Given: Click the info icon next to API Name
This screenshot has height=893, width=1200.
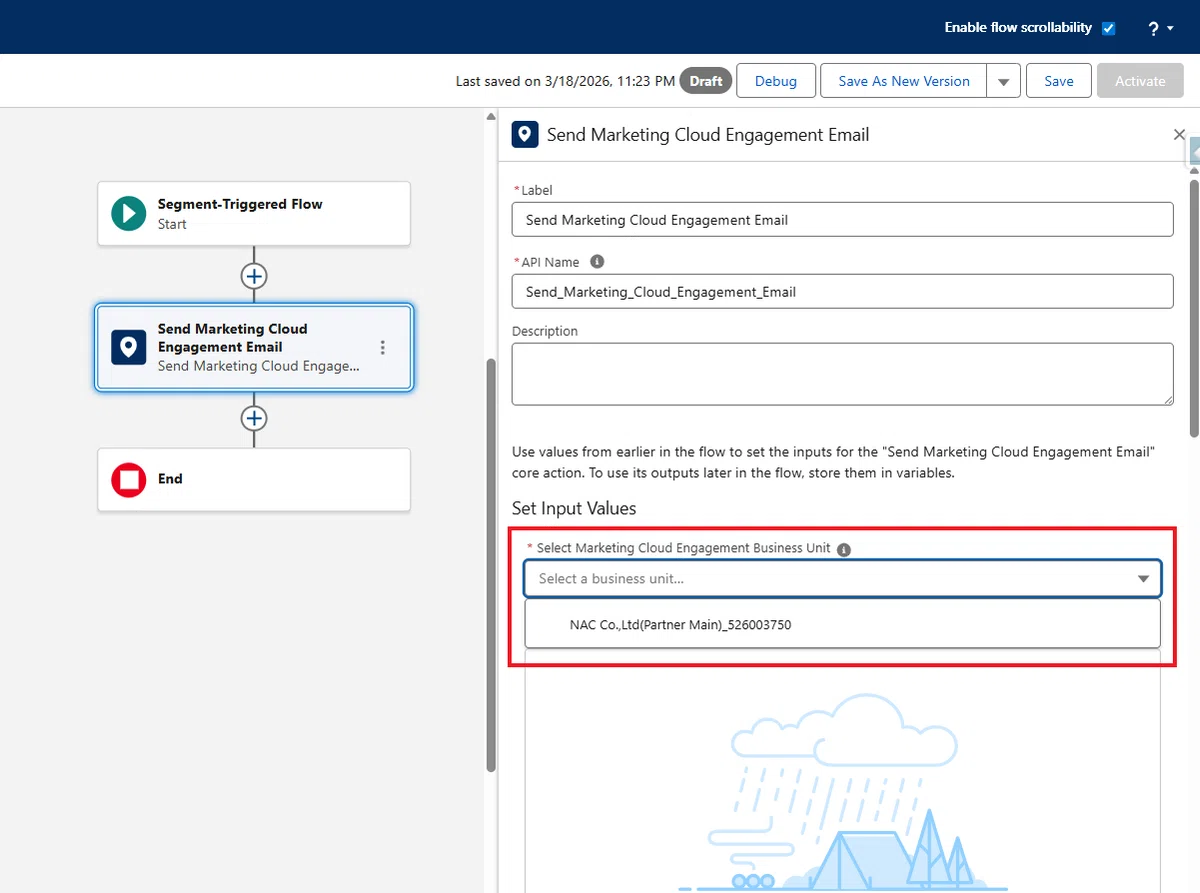Looking at the screenshot, I should point(597,262).
